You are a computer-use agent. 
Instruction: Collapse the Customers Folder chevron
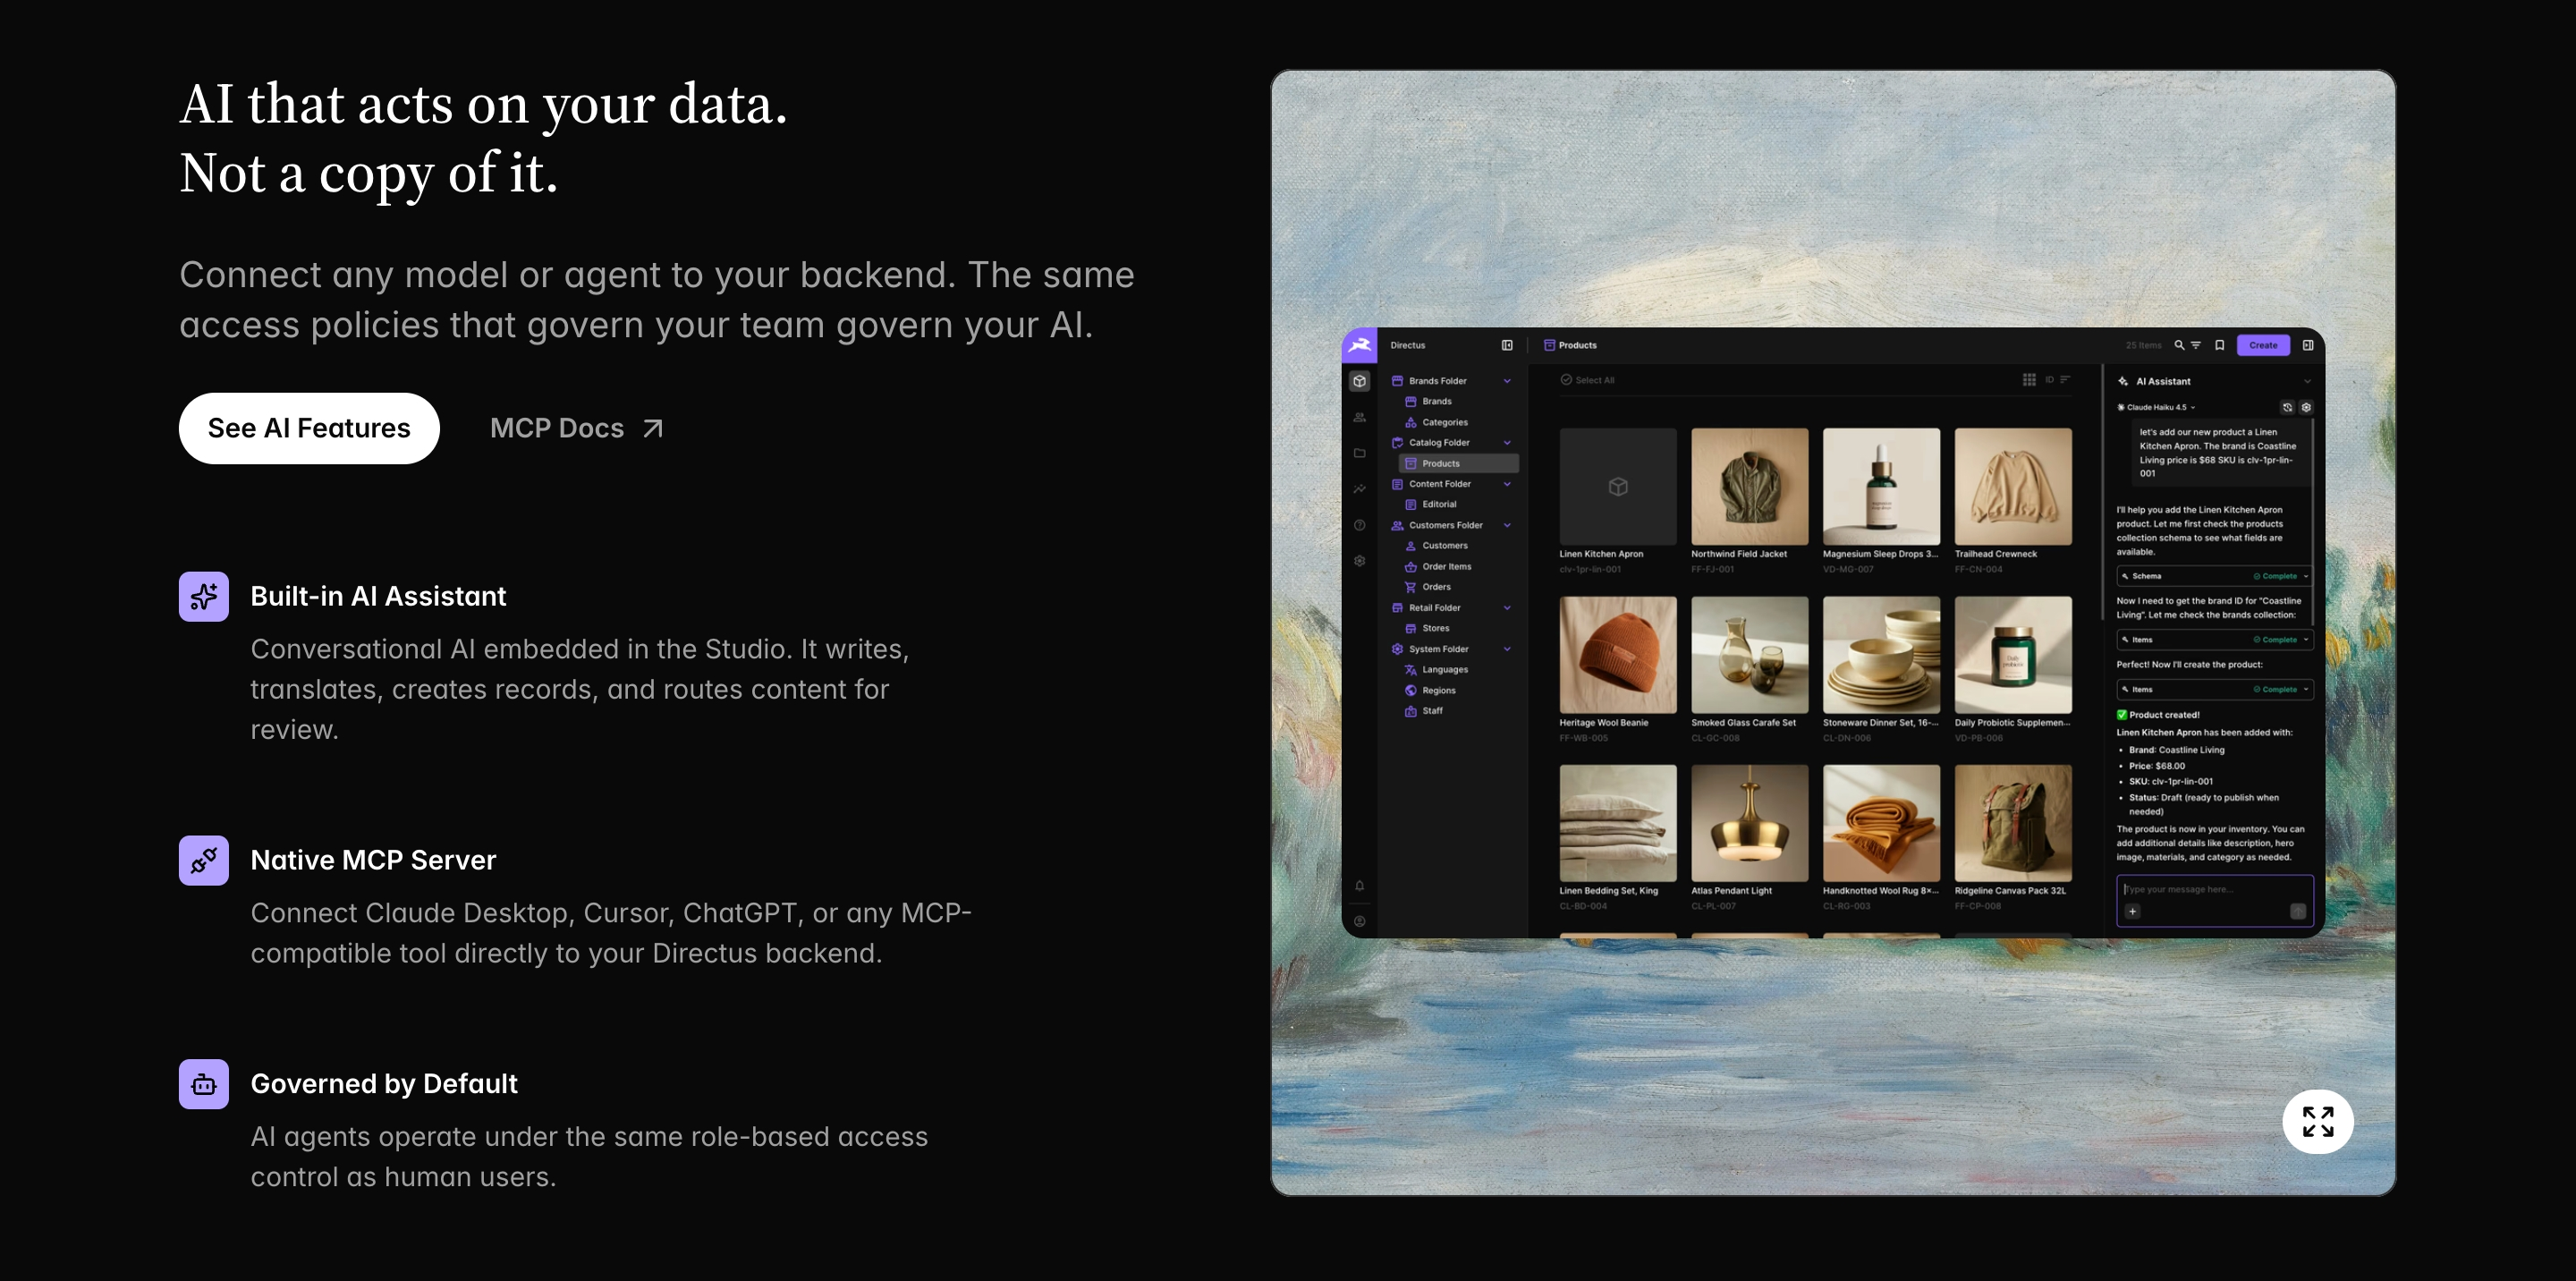tap(1507, 525)
